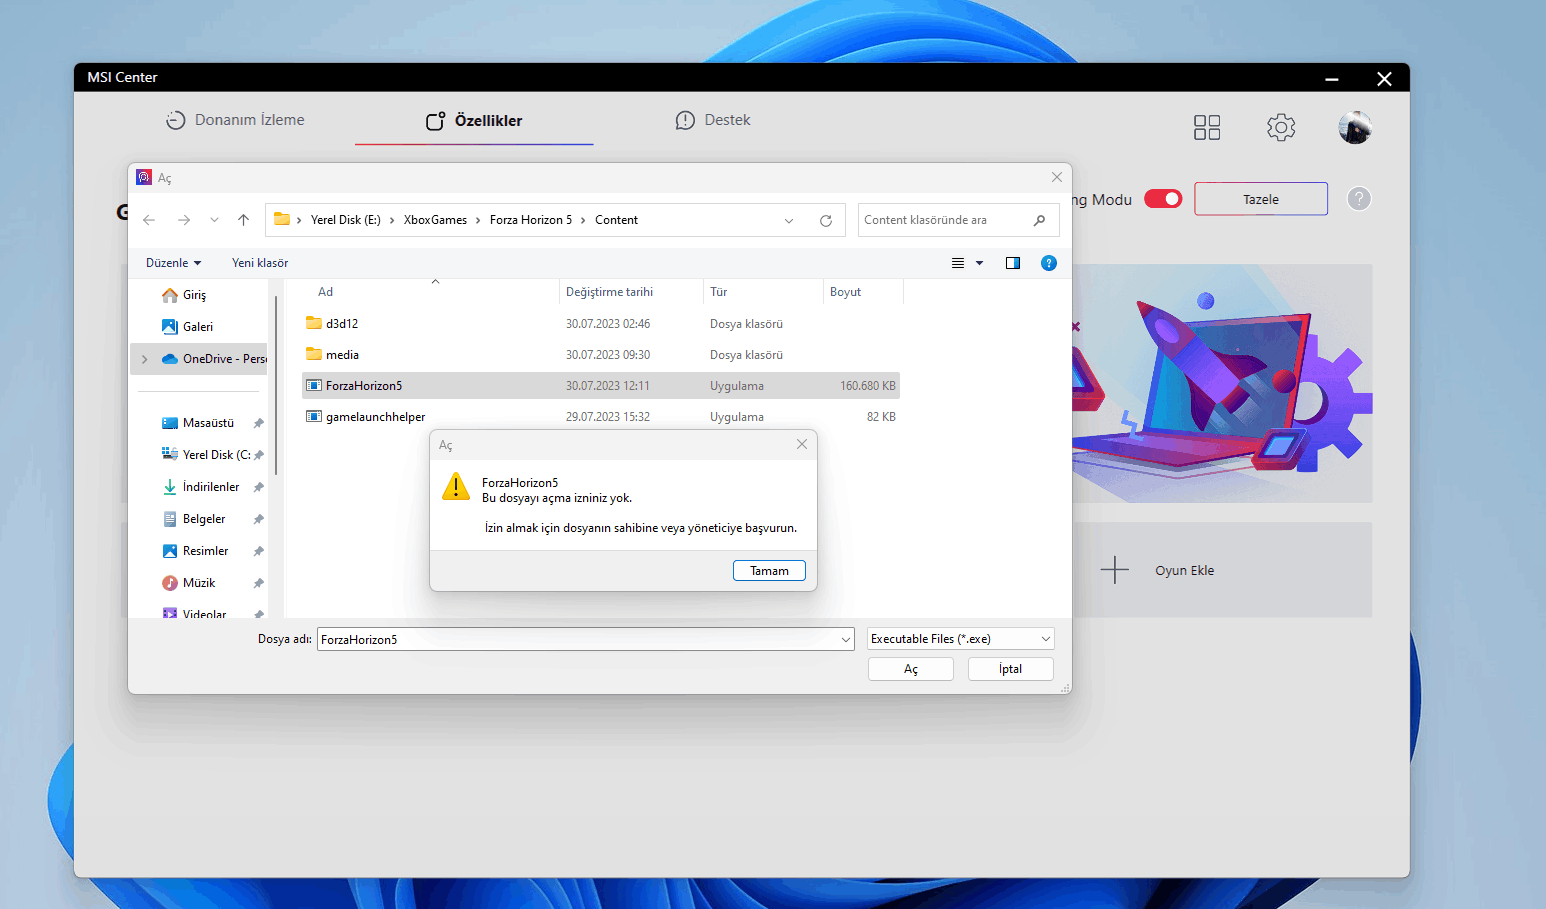Toggle the preview pane icon
1546x909 pixels.
coord(1013,263)
